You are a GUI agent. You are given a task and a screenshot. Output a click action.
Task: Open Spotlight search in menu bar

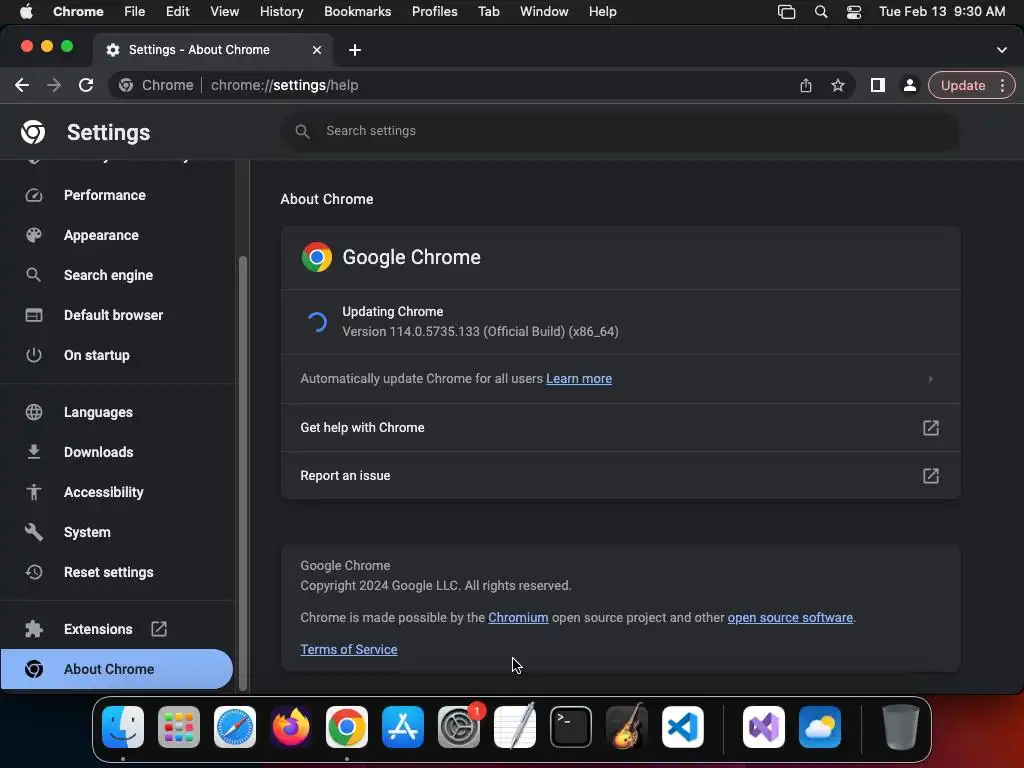(821, 12)
